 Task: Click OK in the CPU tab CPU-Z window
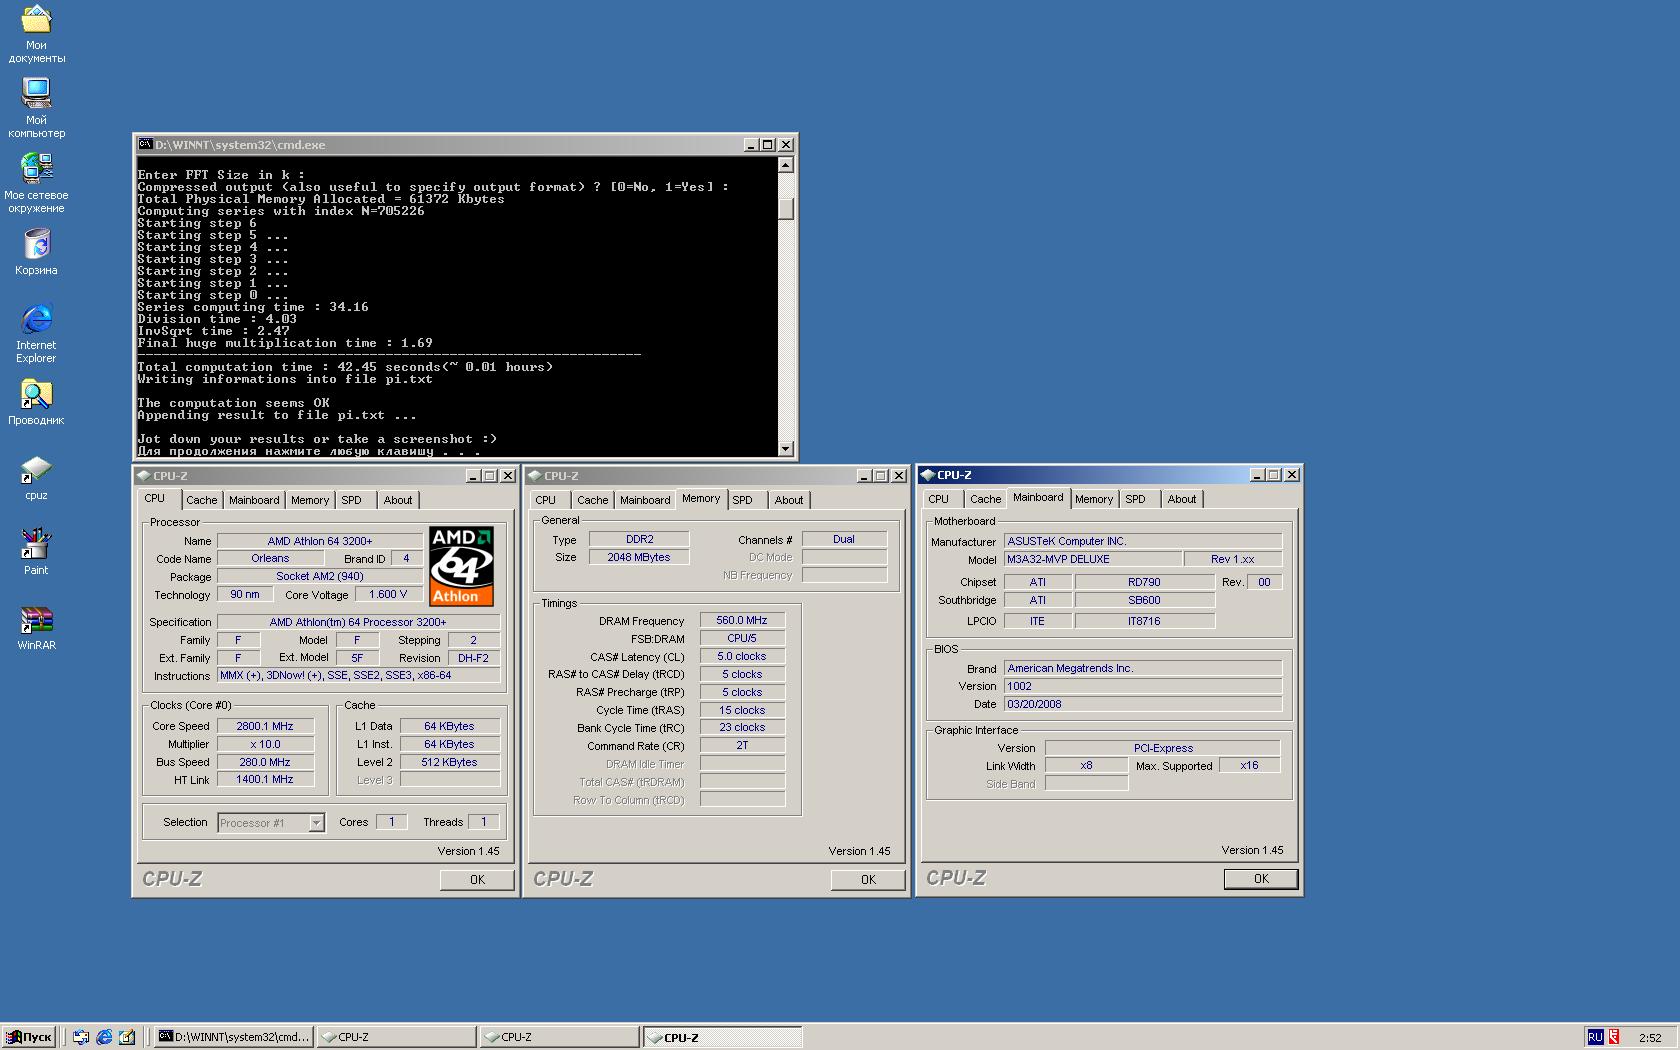click(x=477, y=880)
